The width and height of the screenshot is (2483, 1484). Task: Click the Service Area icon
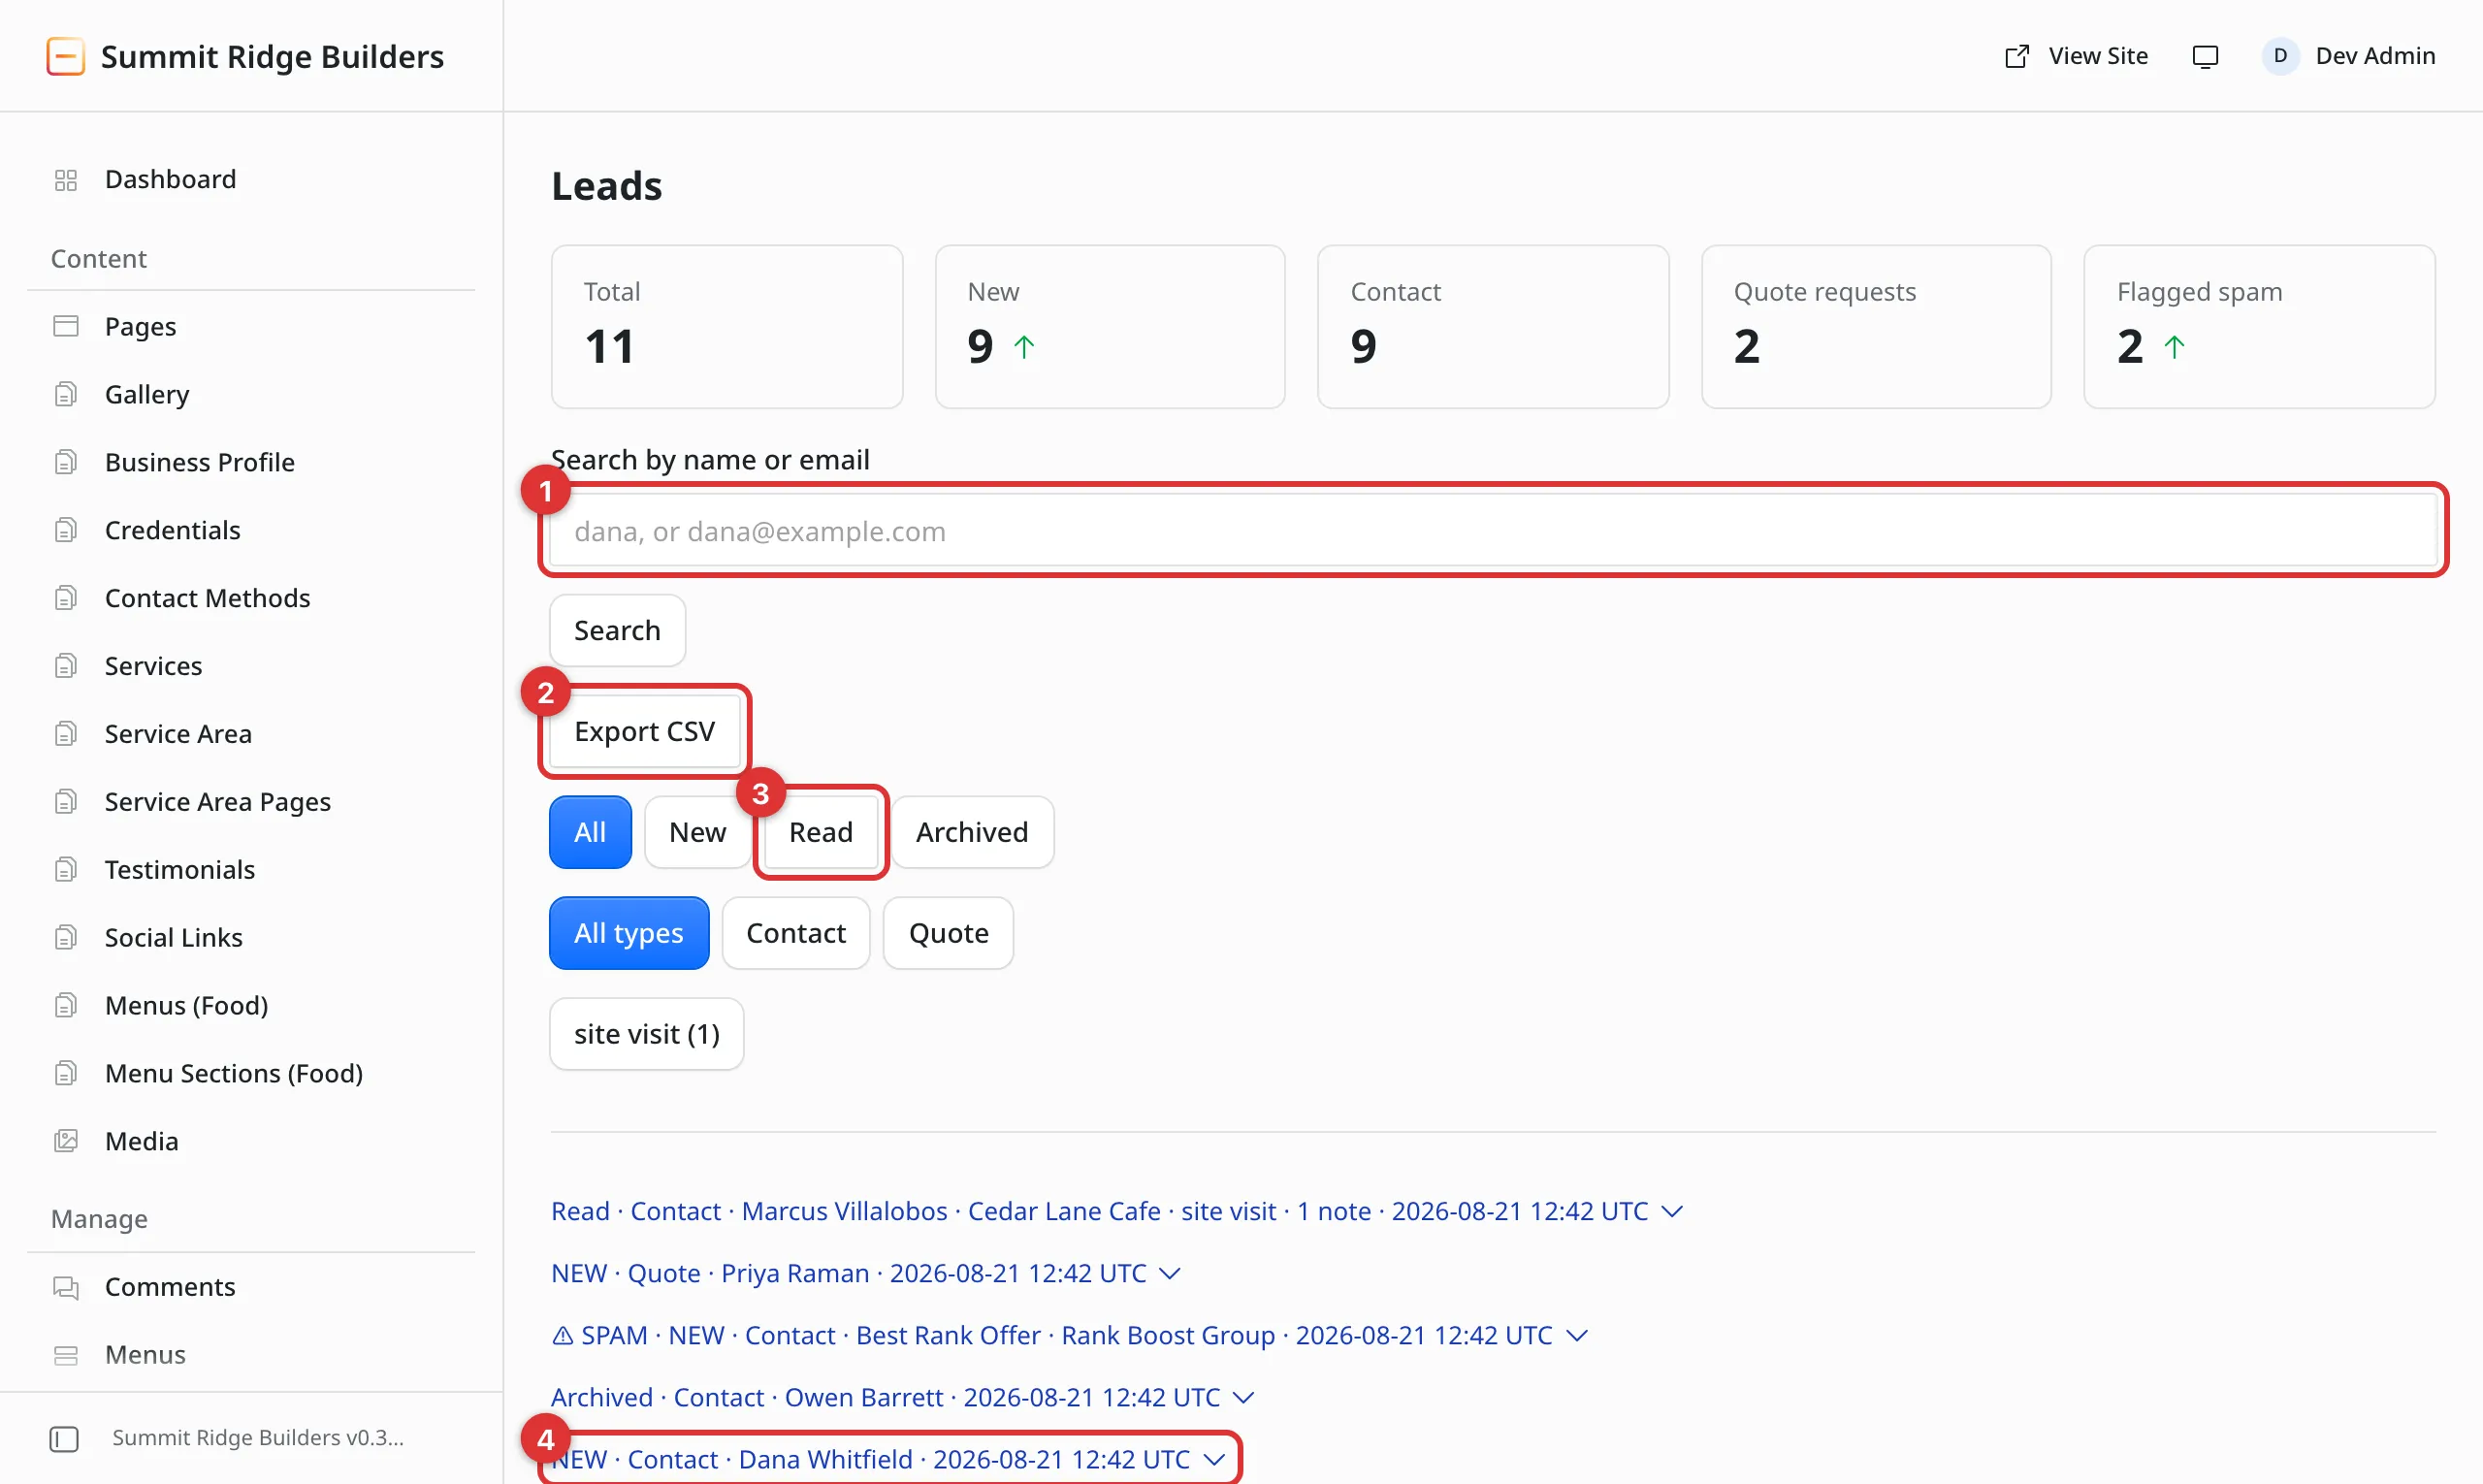click(66, 734)
